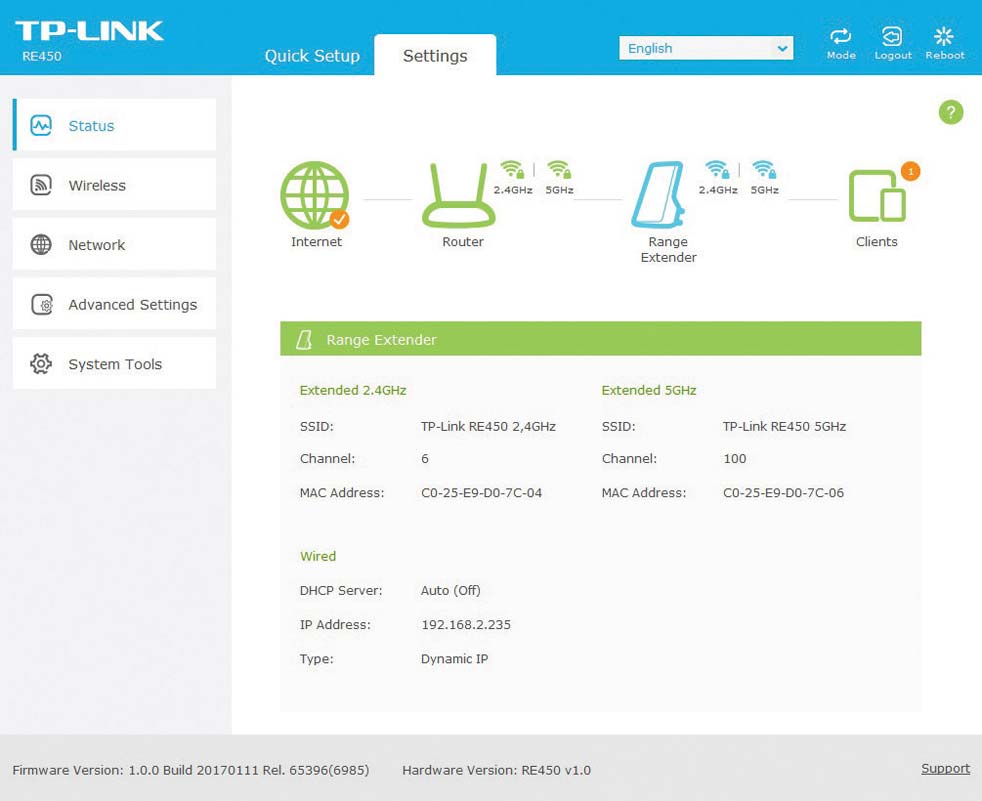982x801 pixels.
Task: Open the Status menu item
Action: point(115,125)
